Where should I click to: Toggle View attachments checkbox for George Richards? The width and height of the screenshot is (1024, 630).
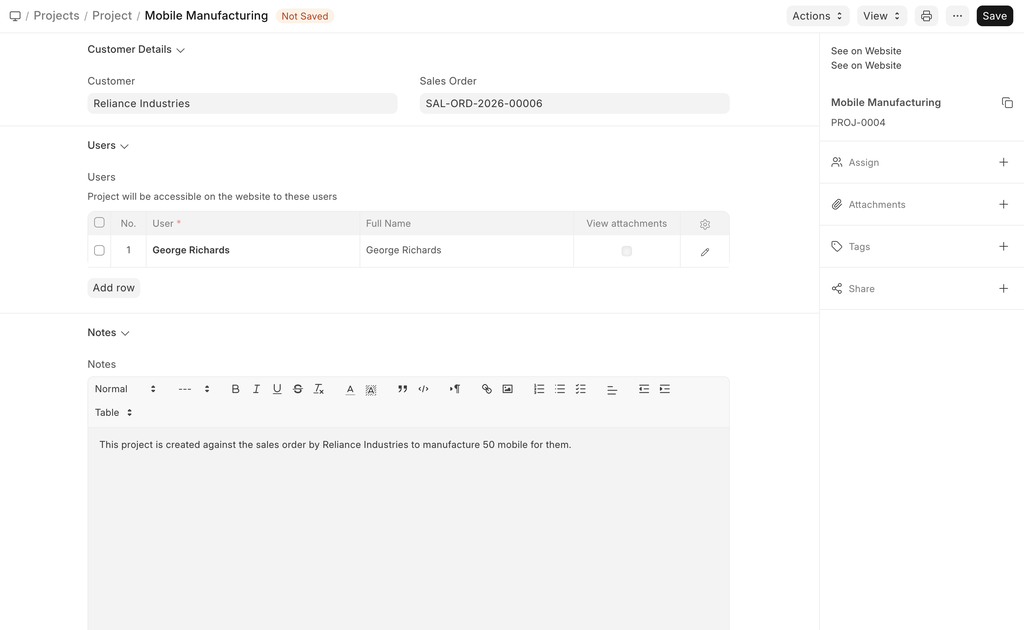[x=627, y=251]
